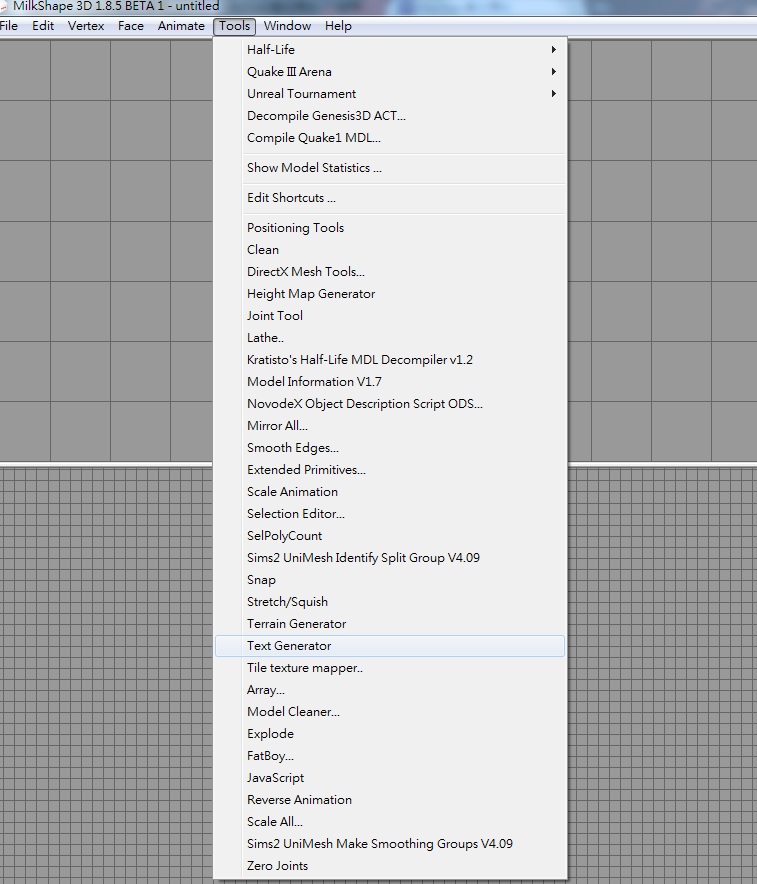The width and height of the screenshot is (757, 884).
Task: Select Sims2 UniMesh Make Smoothing Groups V4.09
Action: click(x=389, y=843)
